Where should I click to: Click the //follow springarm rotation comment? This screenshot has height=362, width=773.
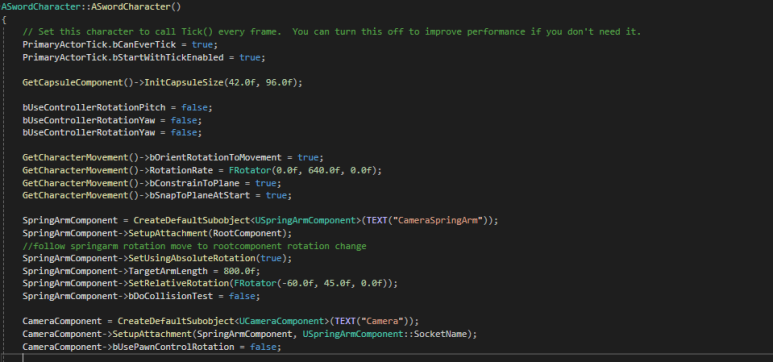pos(195,246)
